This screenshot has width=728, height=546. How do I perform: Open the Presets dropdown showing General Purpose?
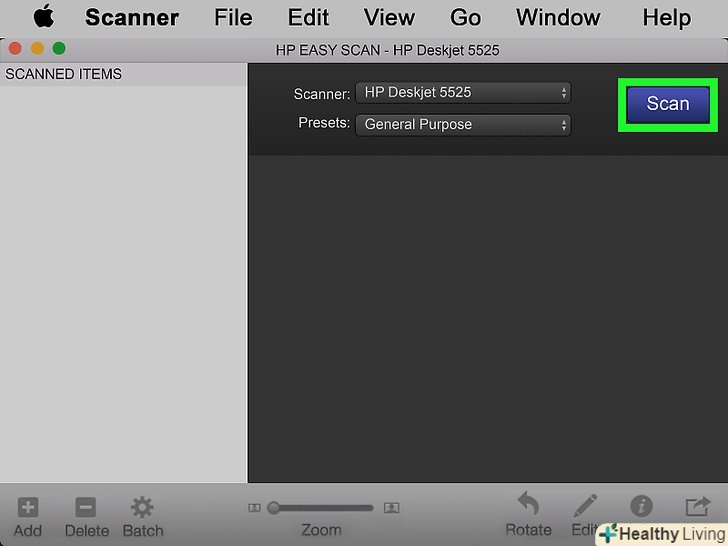[463, 124]
